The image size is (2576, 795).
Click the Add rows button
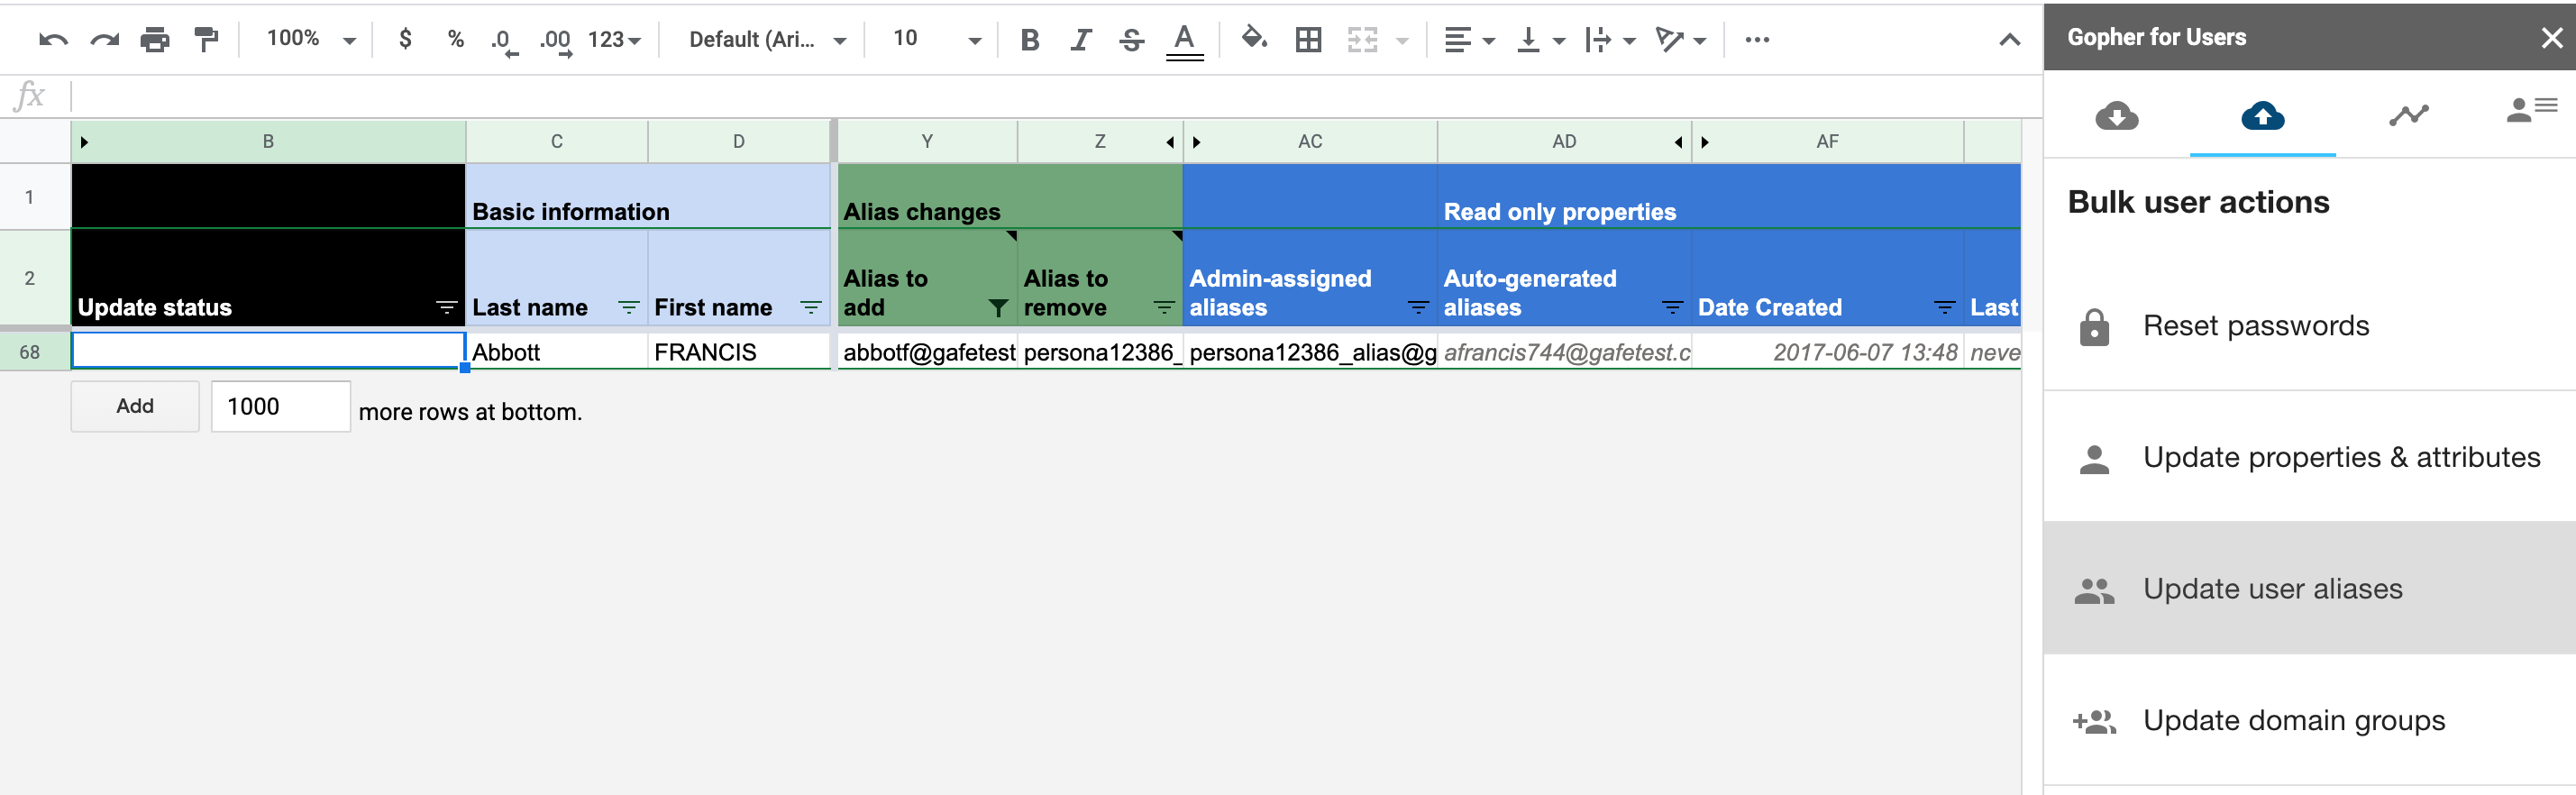point(135,406)
